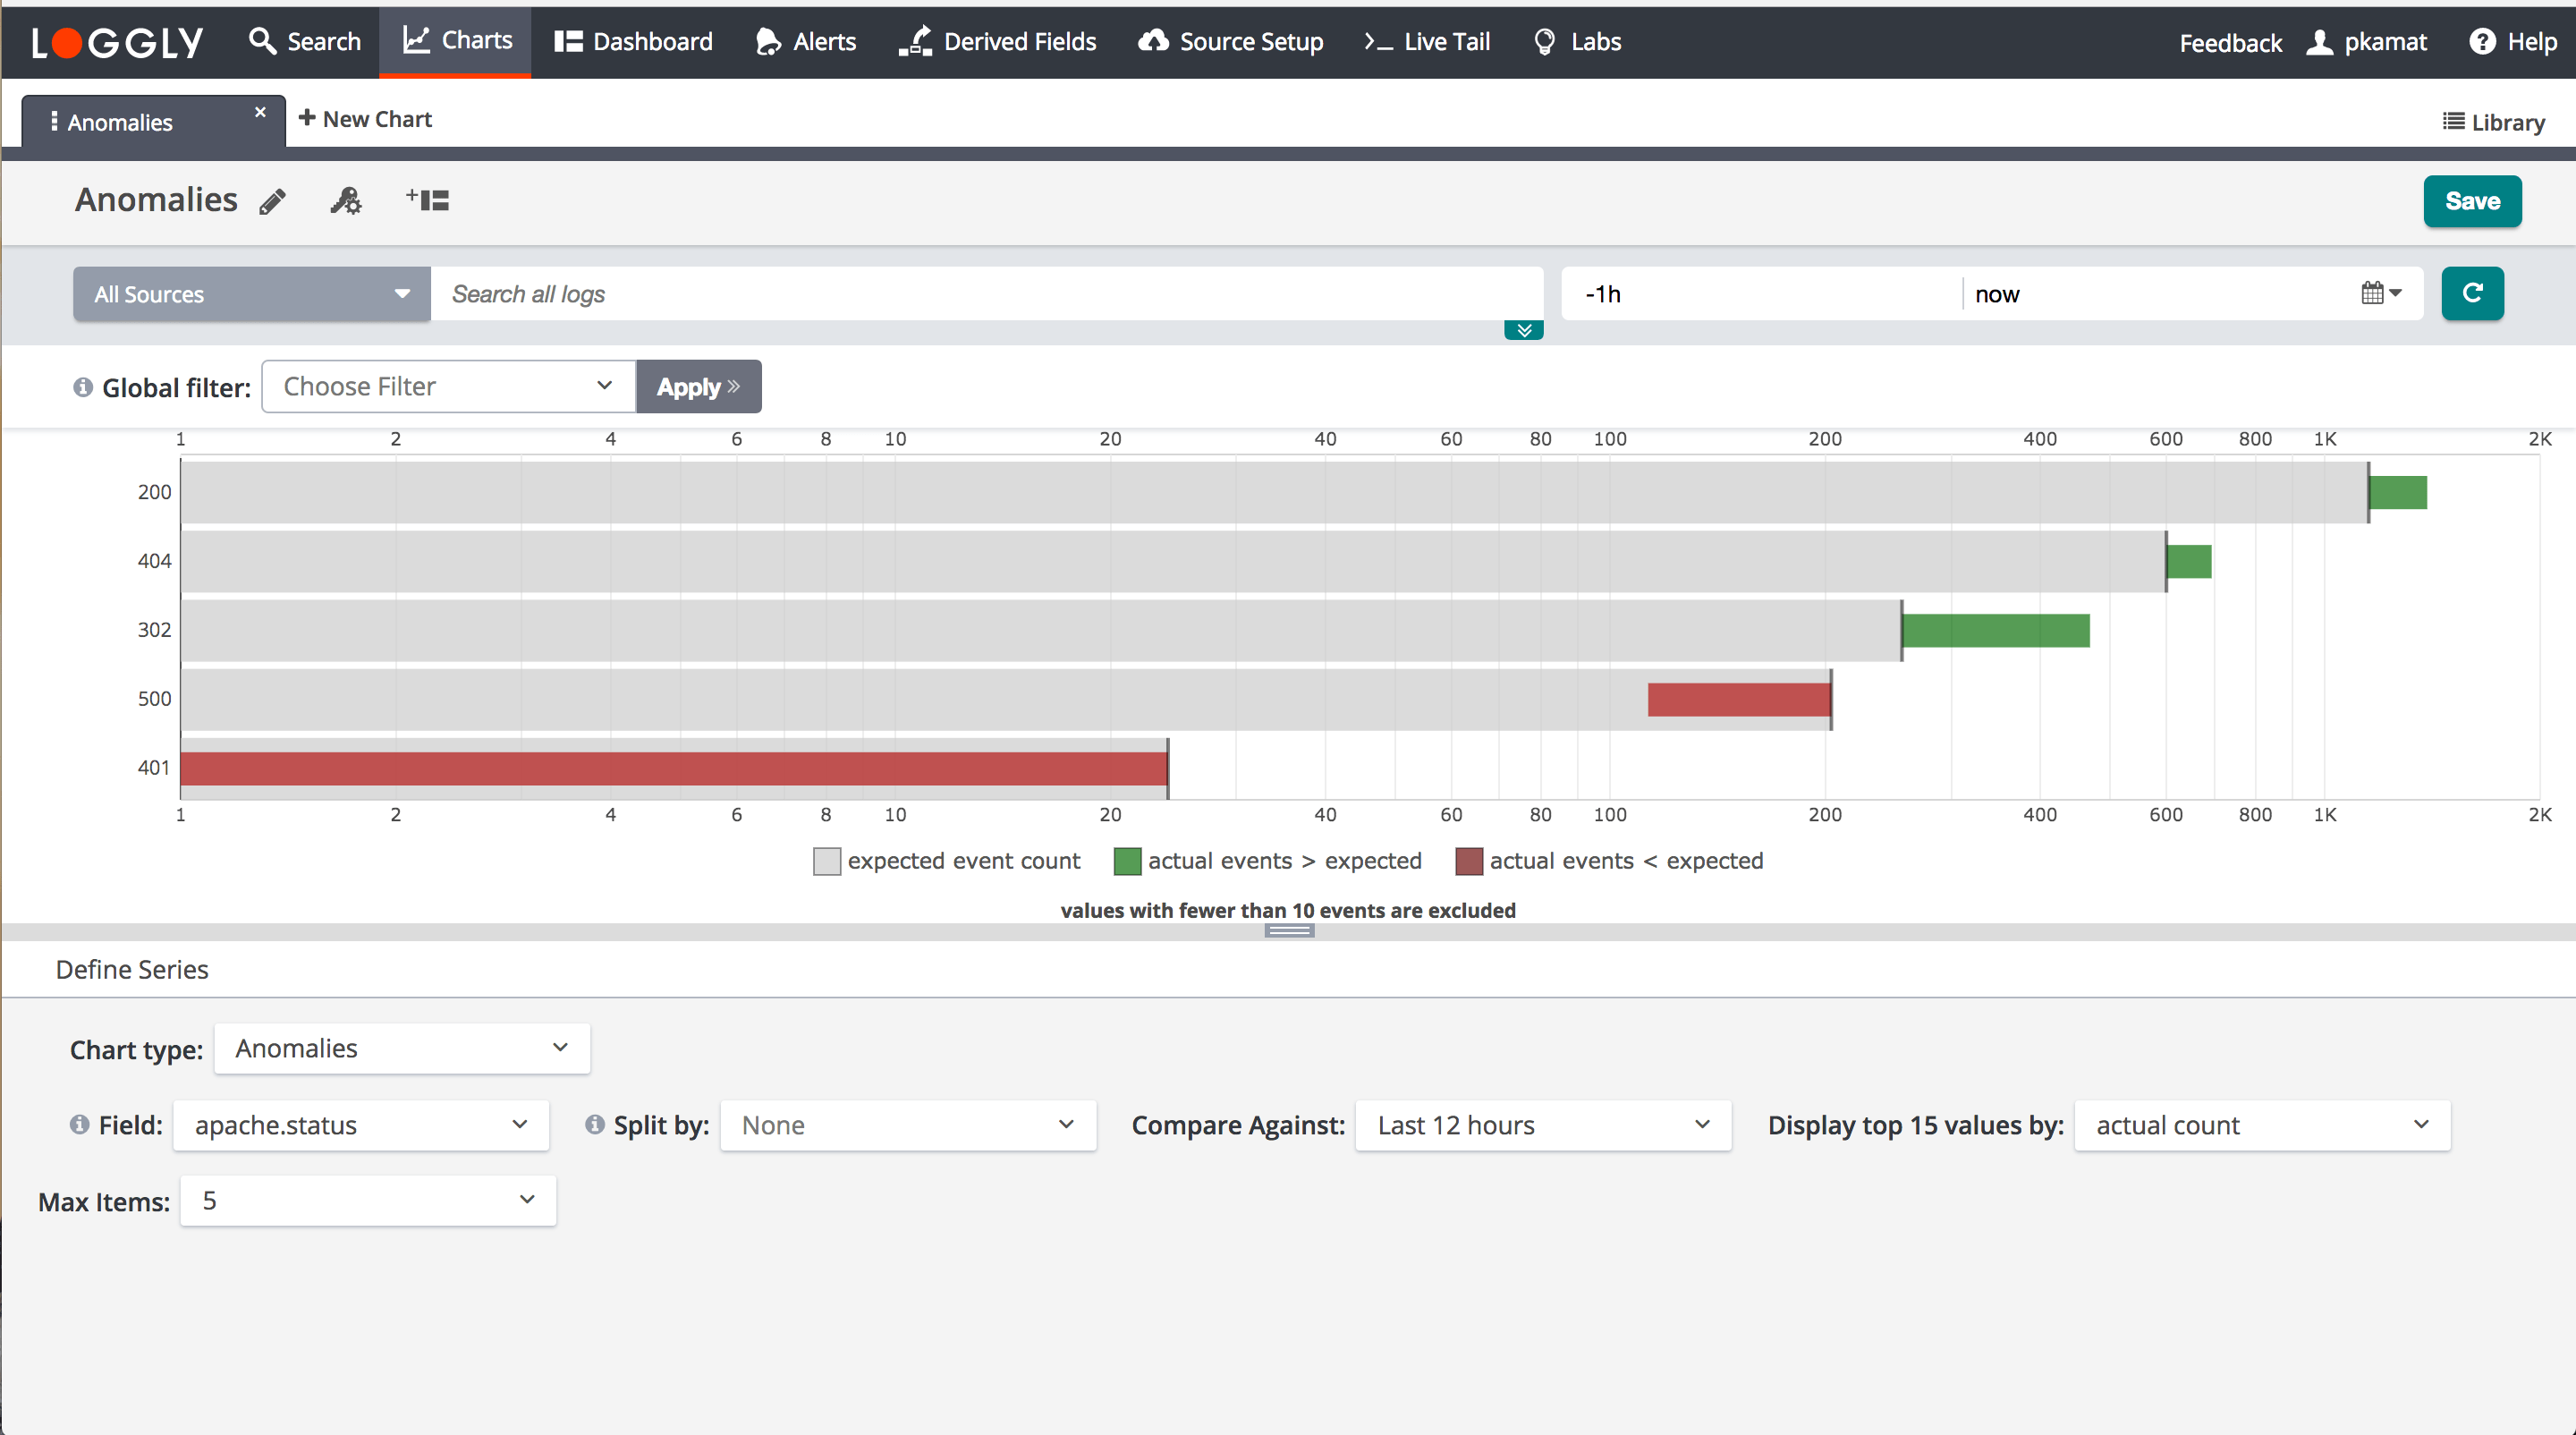Add a new panel with the add-panel icon
2576x1435 pixels.
427,199
